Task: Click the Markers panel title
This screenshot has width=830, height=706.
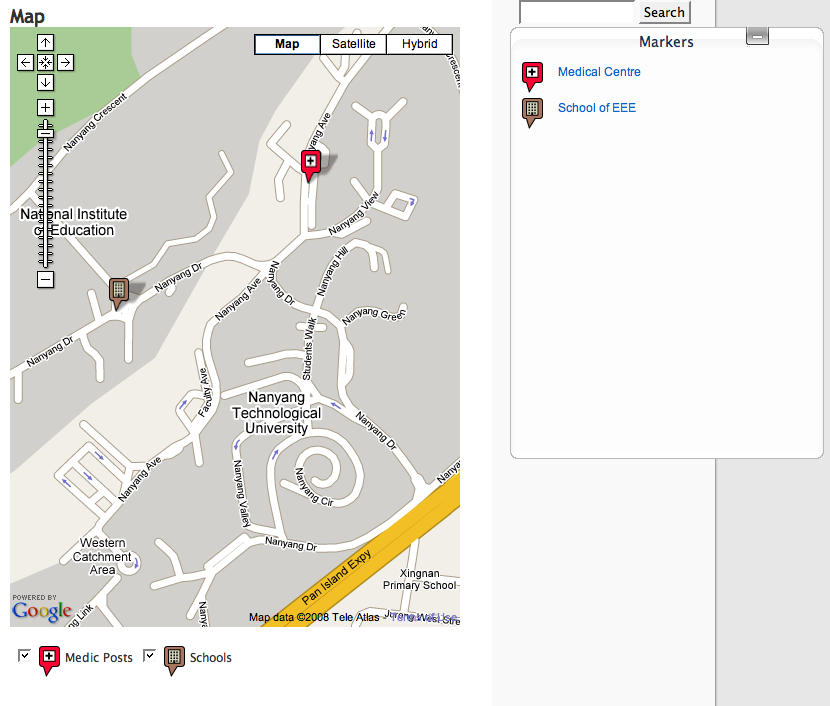Action: coord(666,42)
